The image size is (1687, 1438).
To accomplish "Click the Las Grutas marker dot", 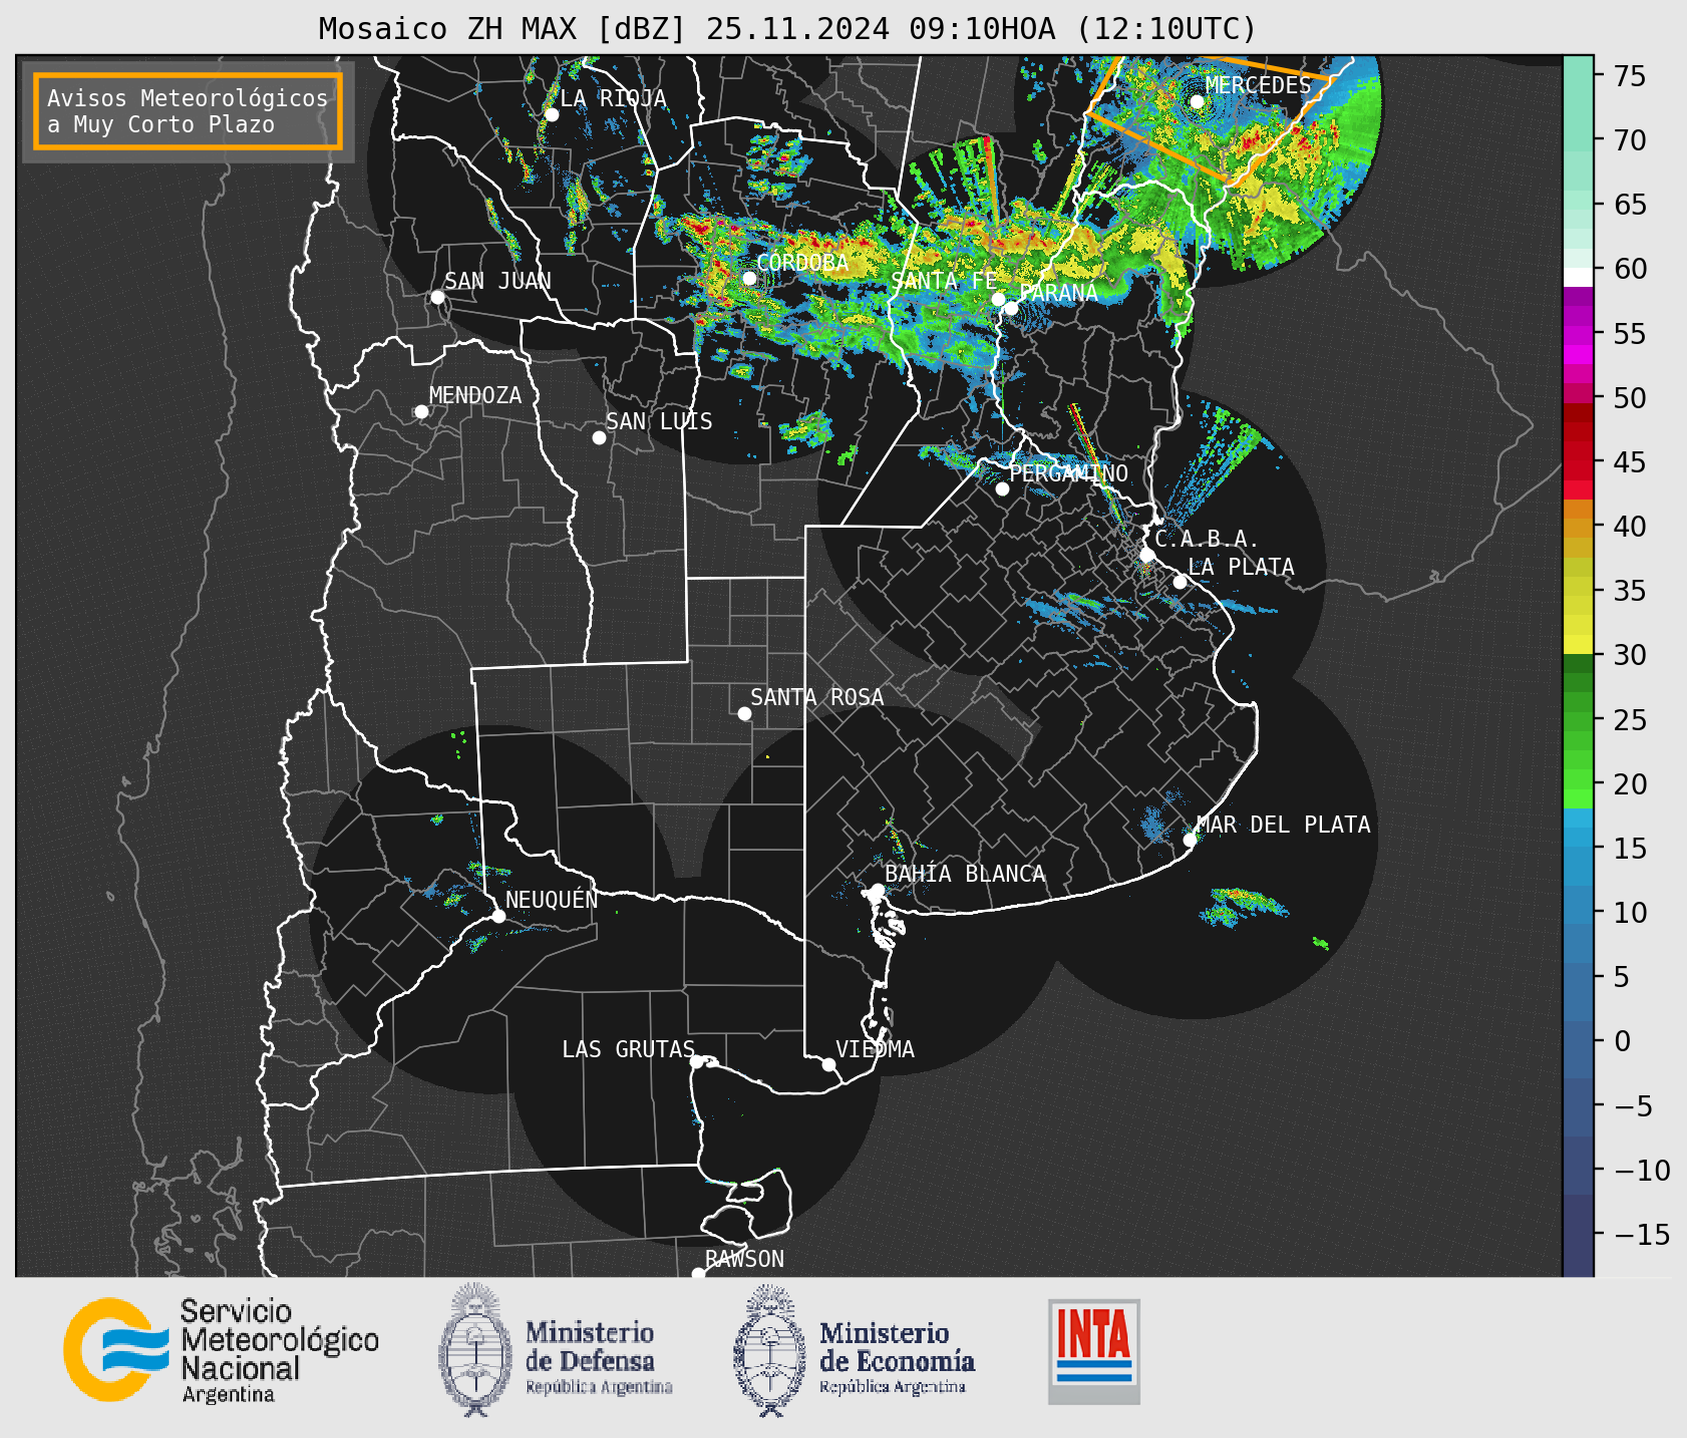I will [x=697, y=1062].
